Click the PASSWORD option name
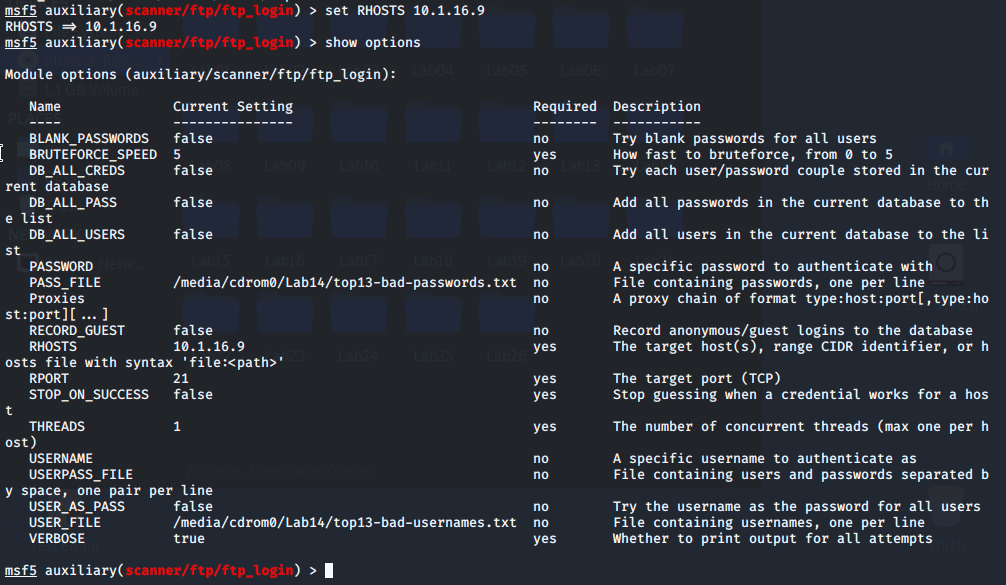 pos(61,267)
